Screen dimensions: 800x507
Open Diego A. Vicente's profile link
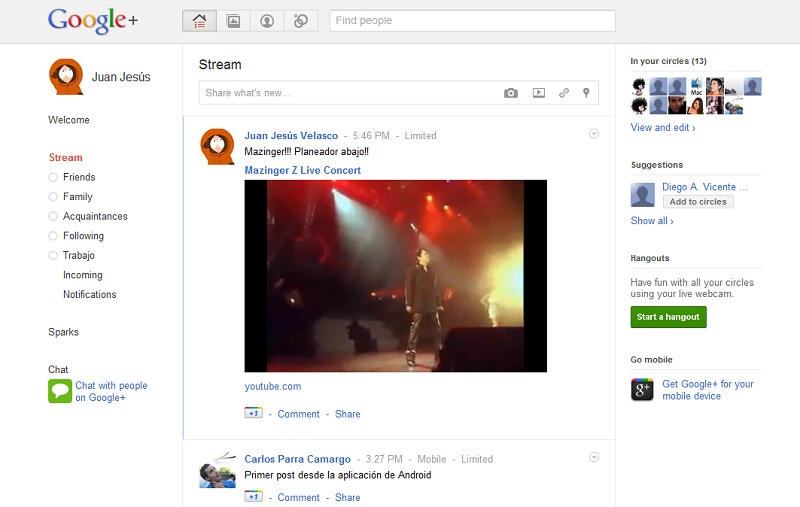click(705, 187)
